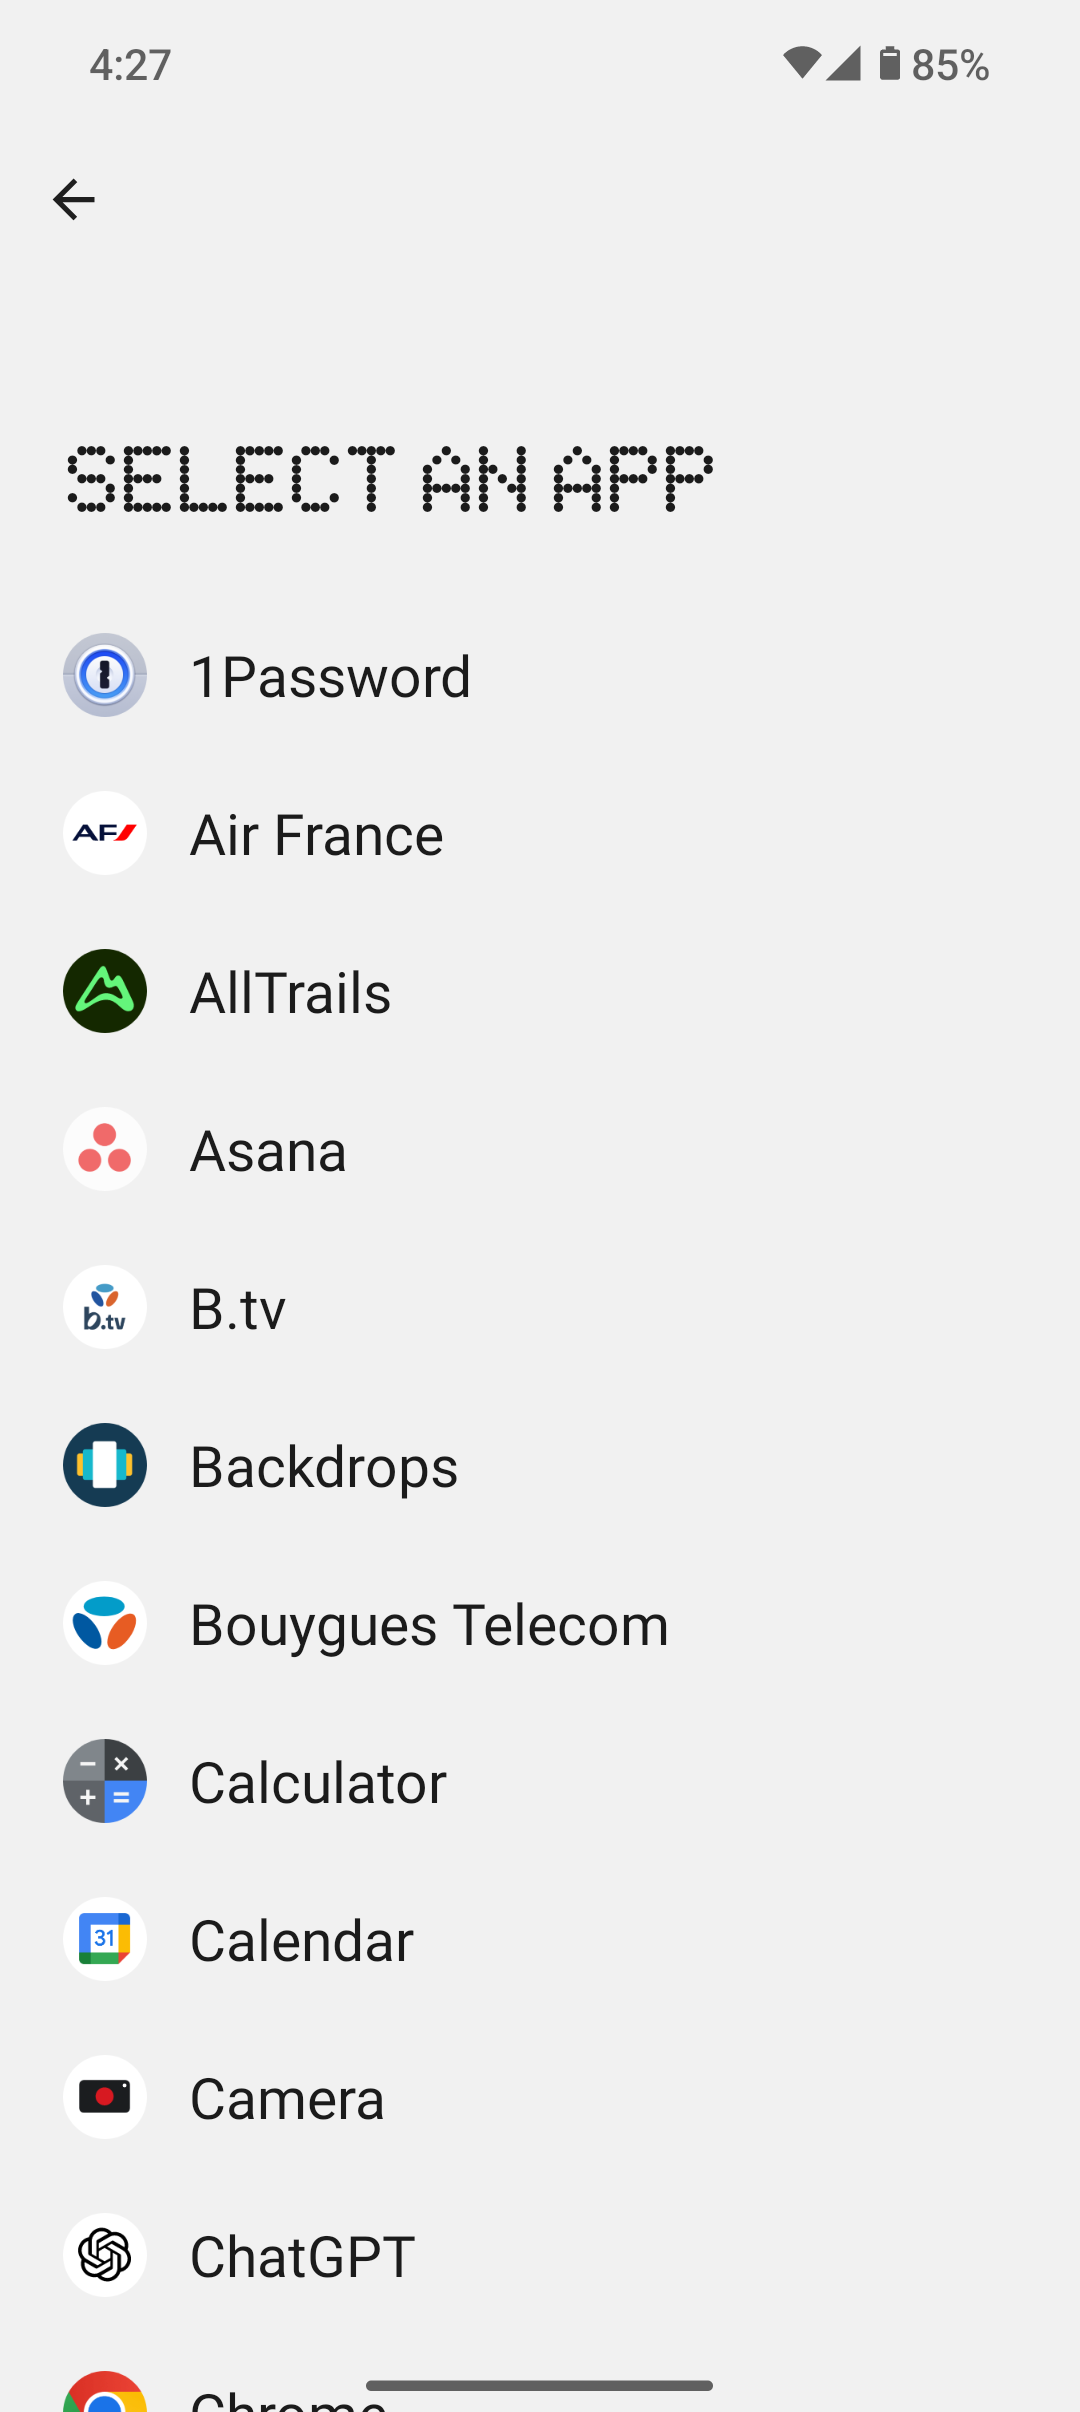Tap the Bouygues Telecom logo icon
Image resolution: width=1080 pixels, height=2412 pixels.
point(105,1623)
